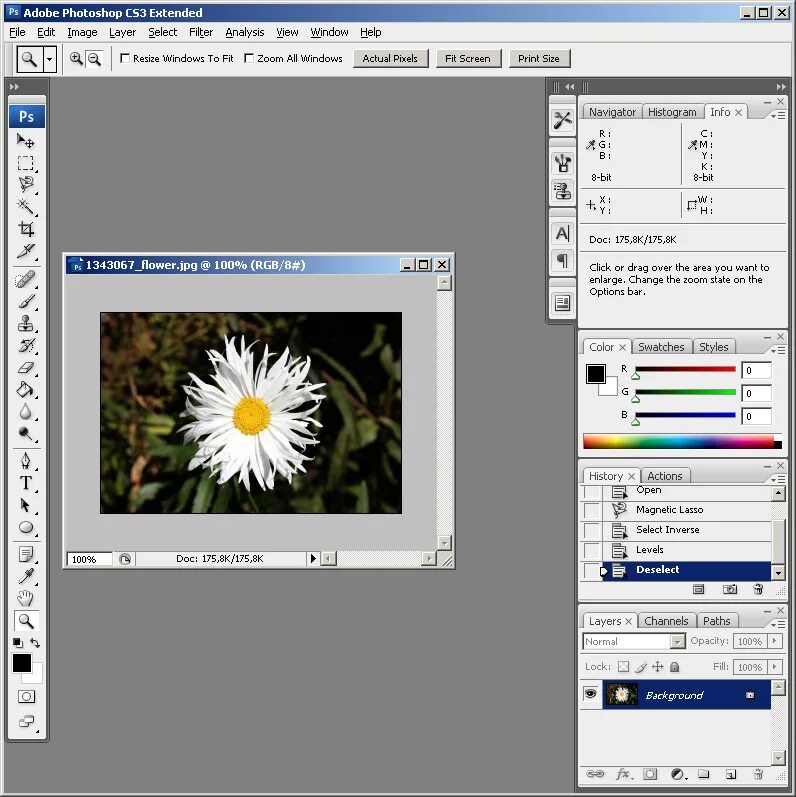Select the Healing Brush tool
This screenshot has width=796, height=797.
25,279
